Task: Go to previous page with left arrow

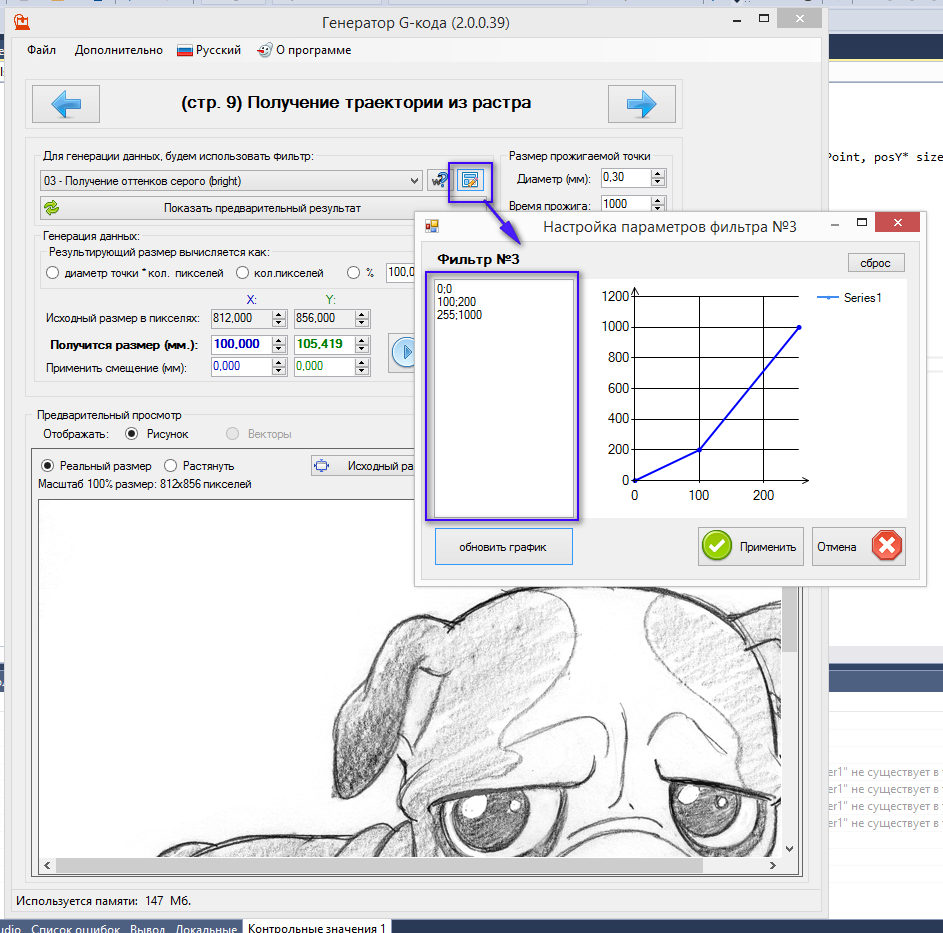Action: click(x=66, y=104)
